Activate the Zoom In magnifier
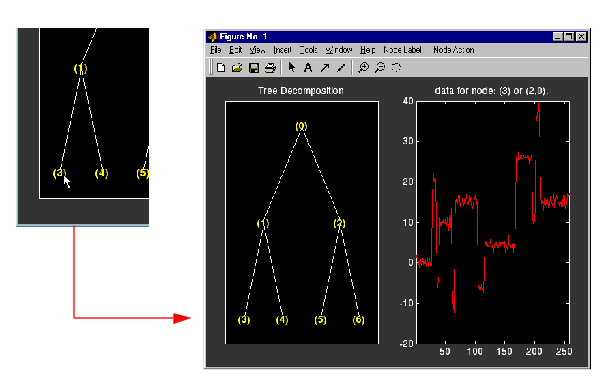600x383 pixels. click(364, 67)
